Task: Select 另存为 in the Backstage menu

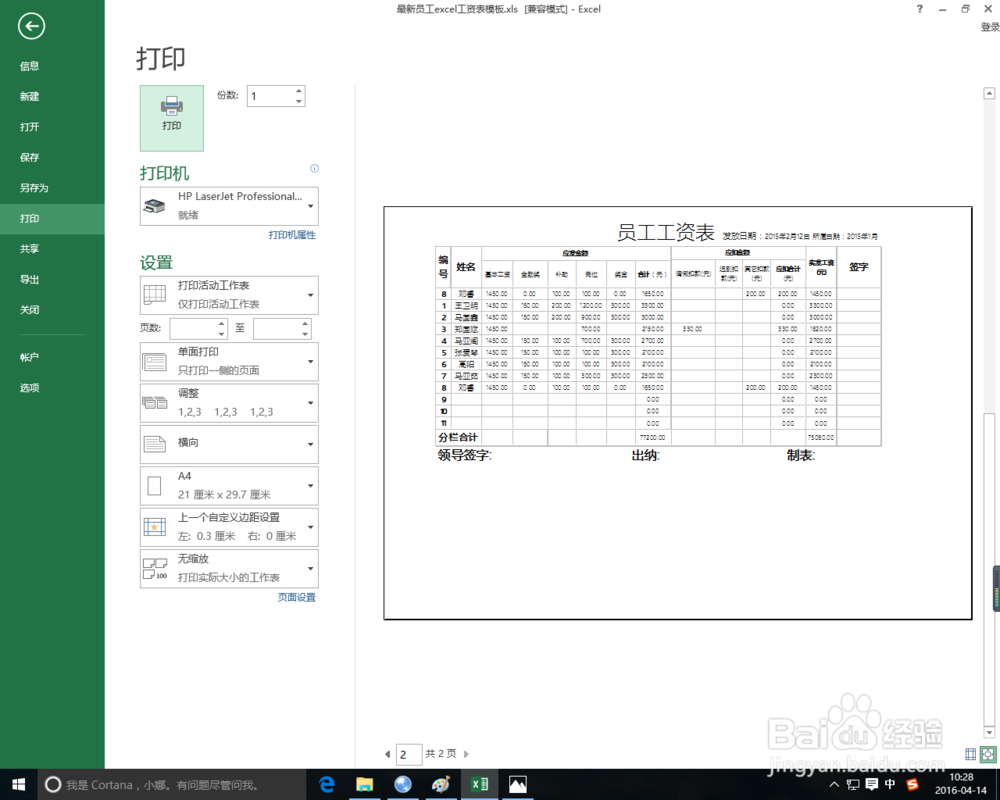Action: [x=52, y=188]
